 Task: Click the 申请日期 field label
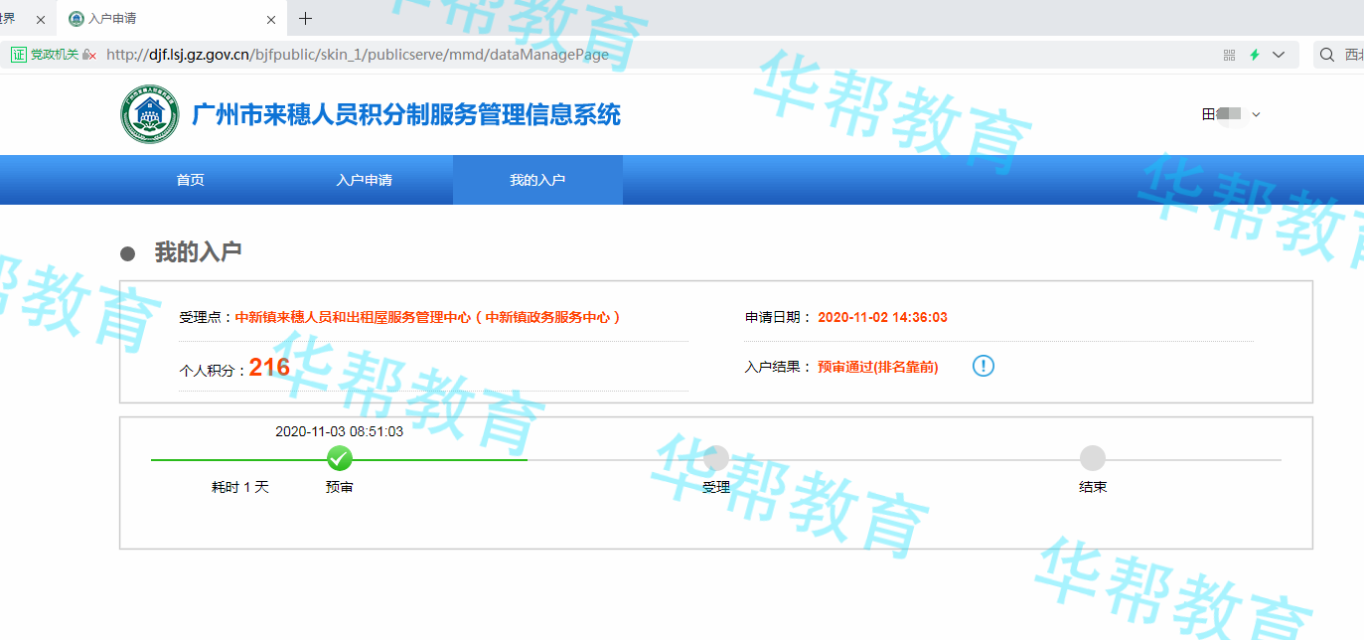point(779,317)
